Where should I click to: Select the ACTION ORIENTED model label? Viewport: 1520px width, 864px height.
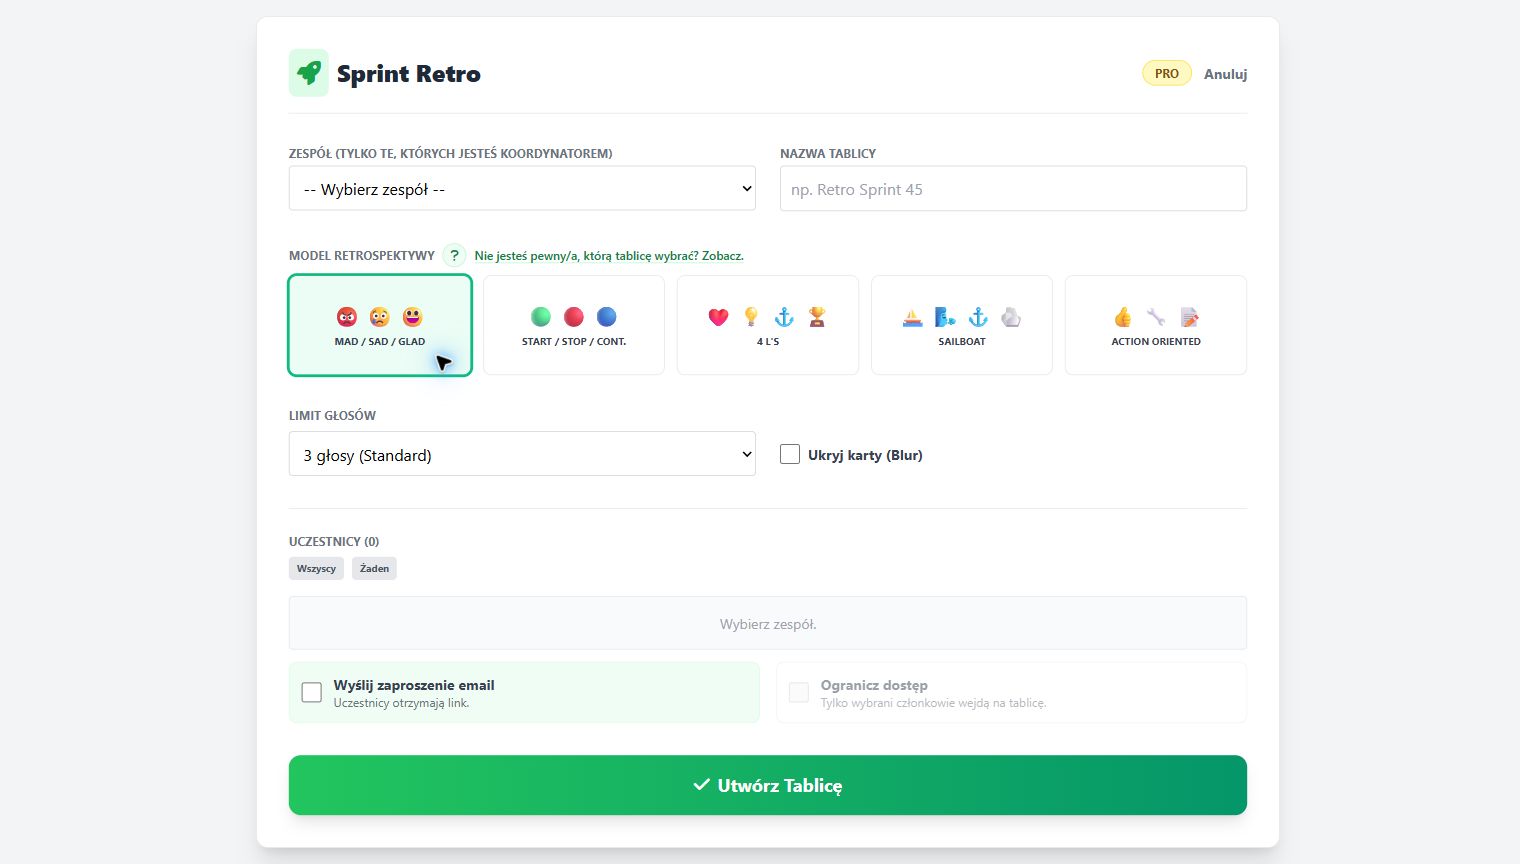pyautogui.click(x=1156, y=342)
